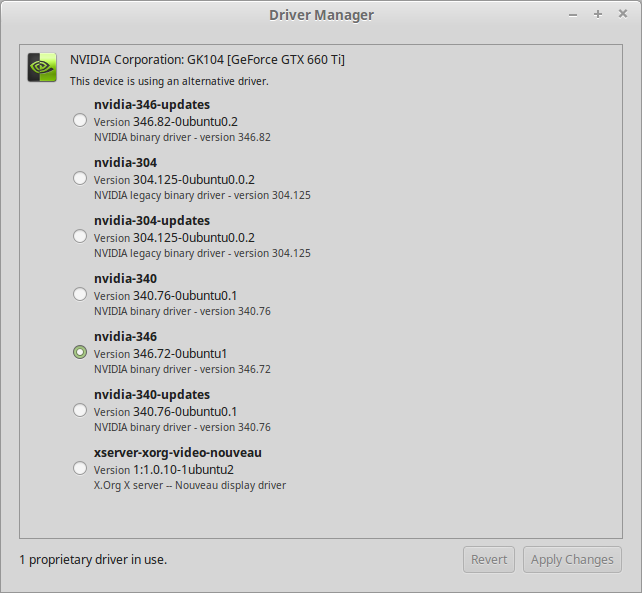Click the 'nvidia-304-updates' driver name
Image resolution: width=642 pixels, height=593 pixels.
[152, 221]
